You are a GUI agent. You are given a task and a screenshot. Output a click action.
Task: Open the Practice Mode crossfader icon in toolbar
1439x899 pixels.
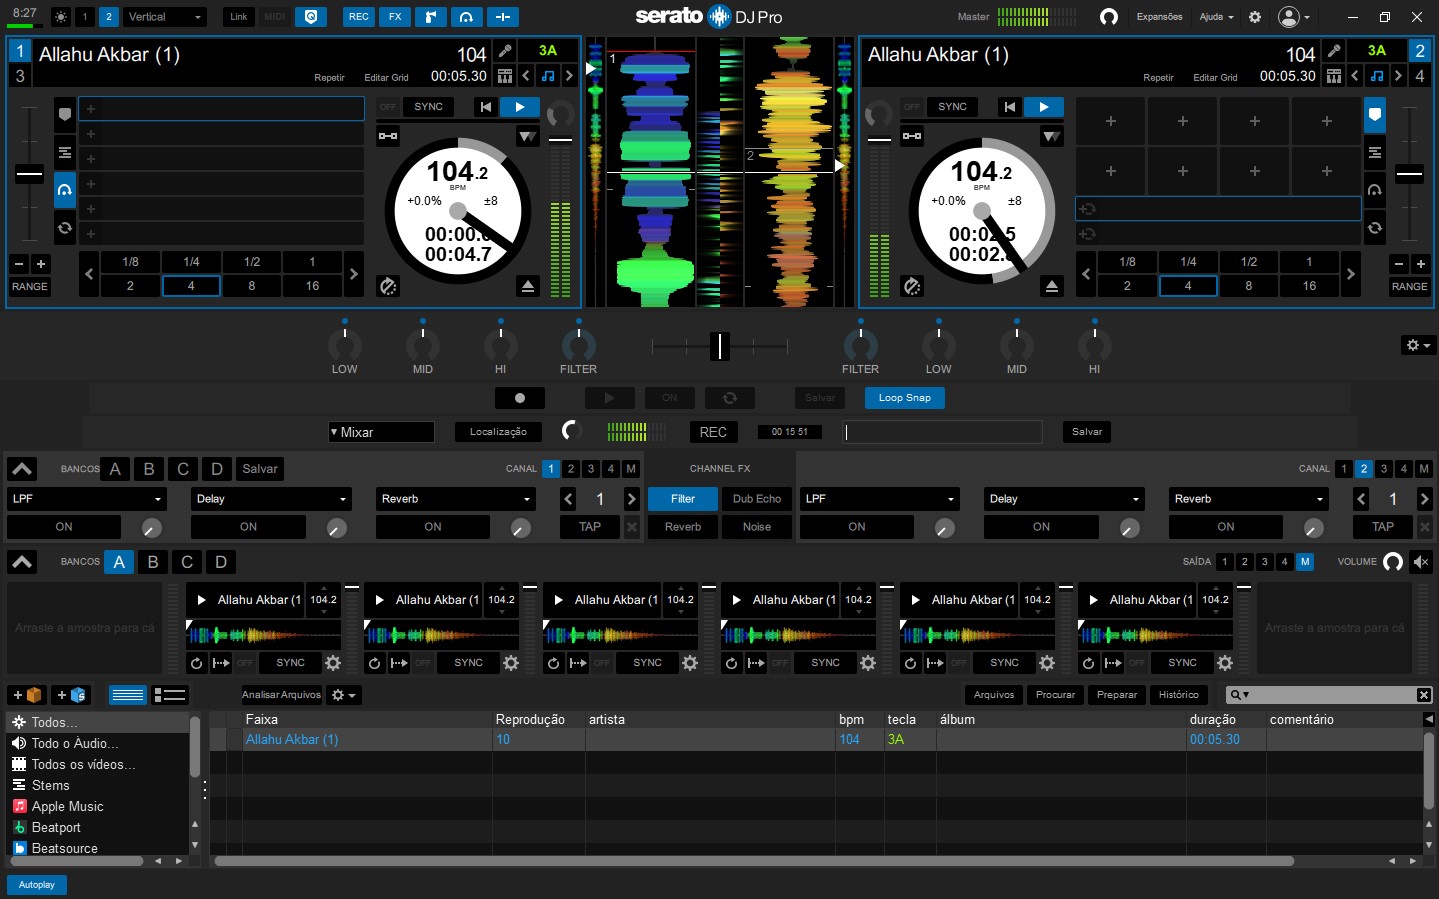click(502, 17)
